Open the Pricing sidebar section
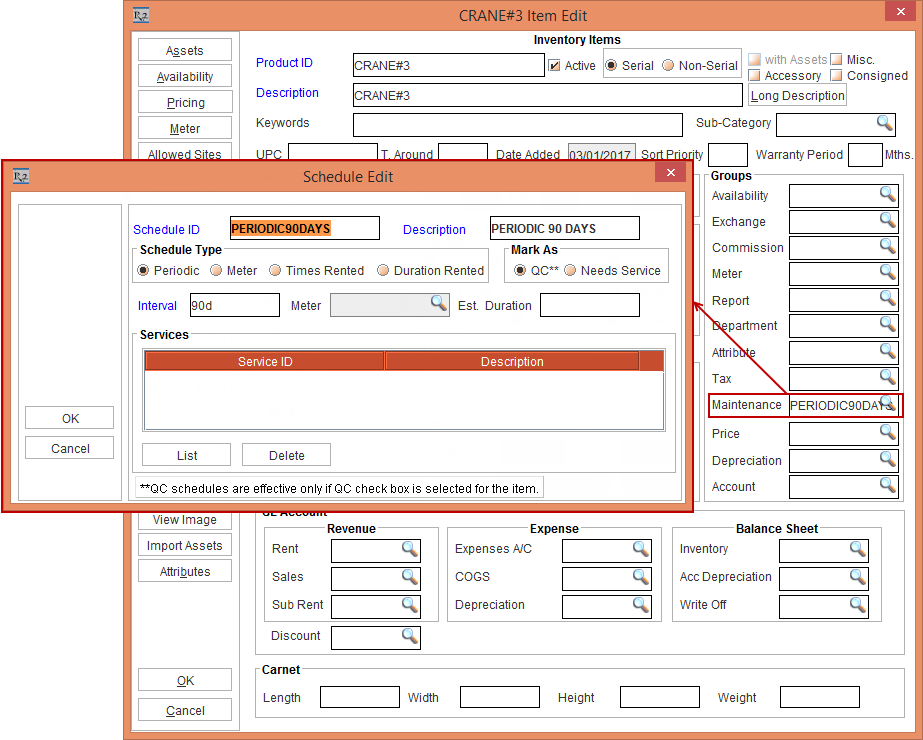 tap(185, 103)
